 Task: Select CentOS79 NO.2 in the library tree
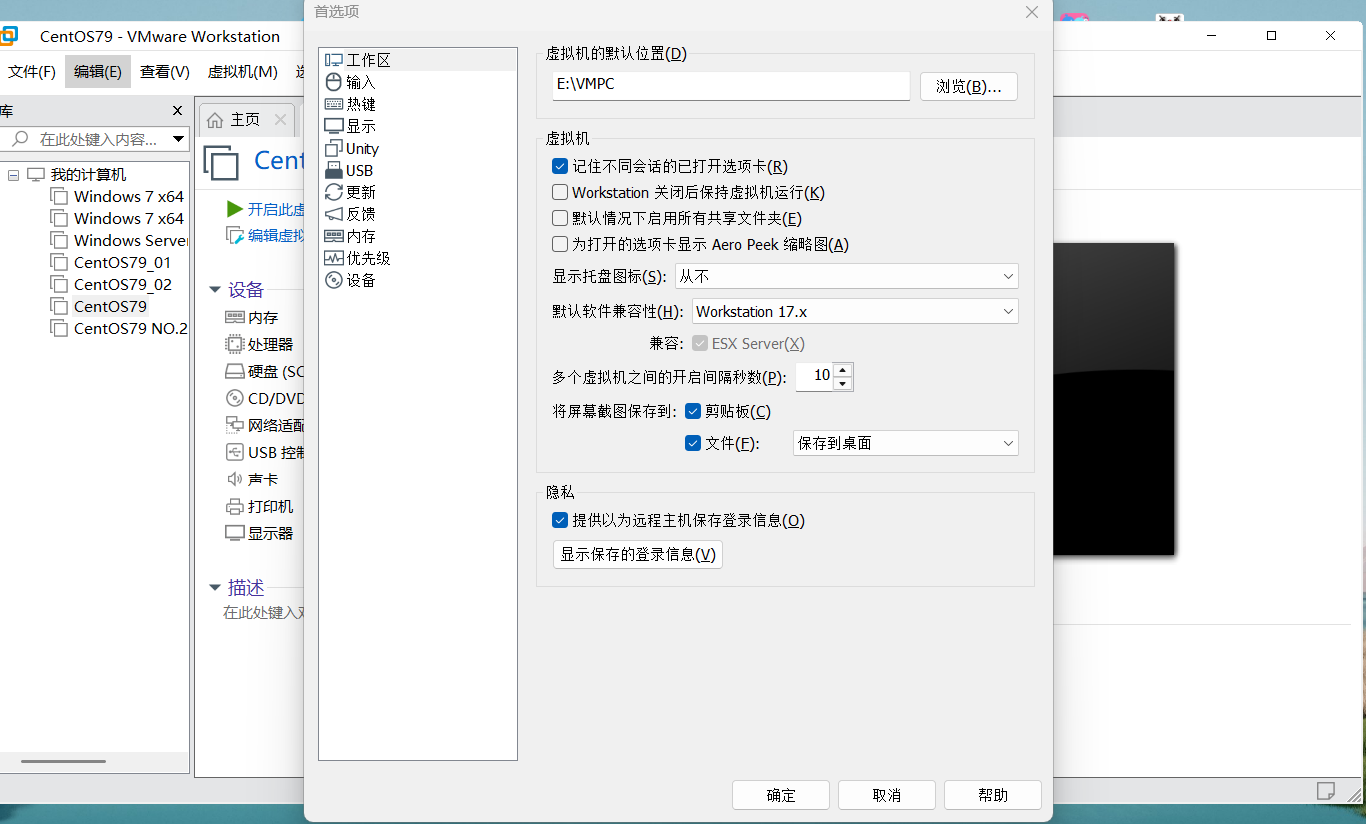[x=130, y=328]
